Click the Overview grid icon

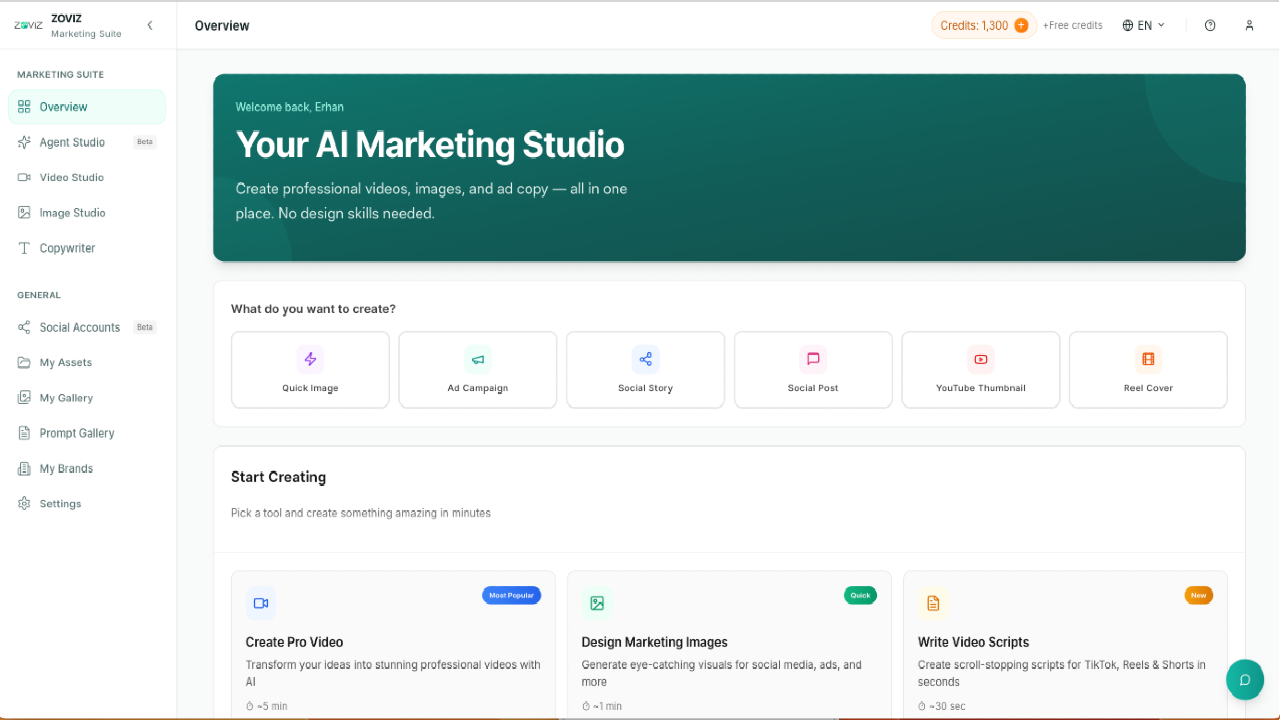[24, 107]
